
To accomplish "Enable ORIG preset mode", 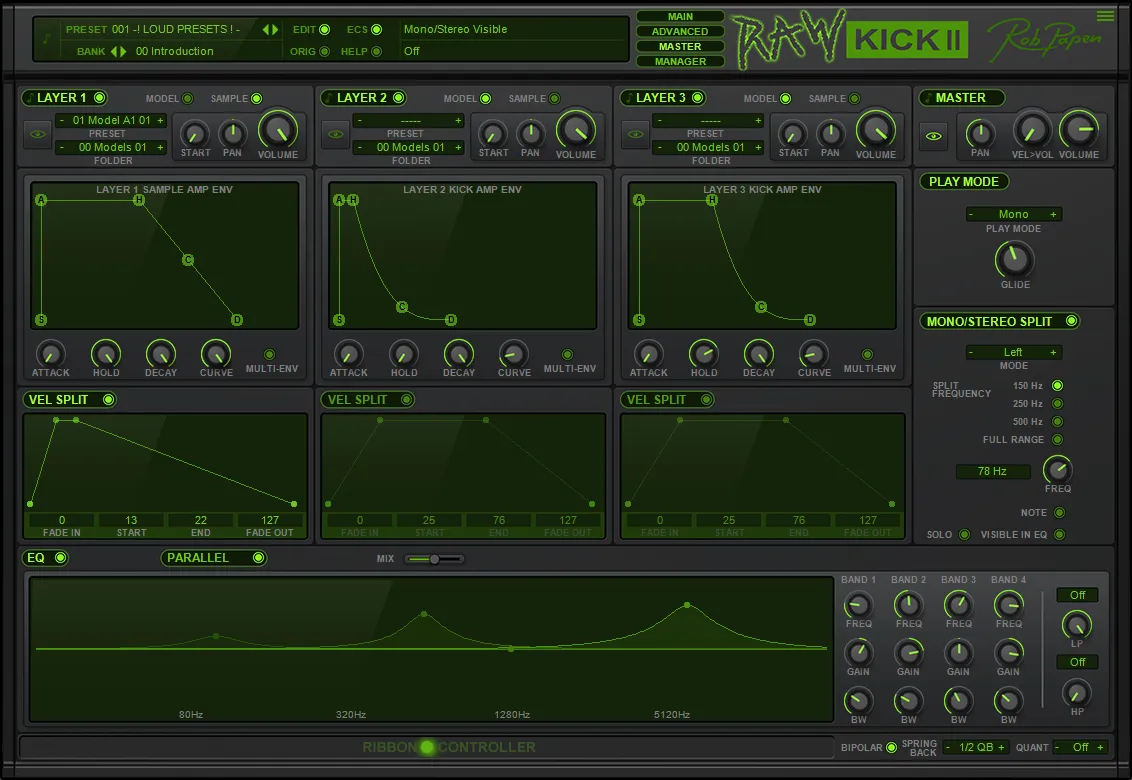I will click(324, 51).
